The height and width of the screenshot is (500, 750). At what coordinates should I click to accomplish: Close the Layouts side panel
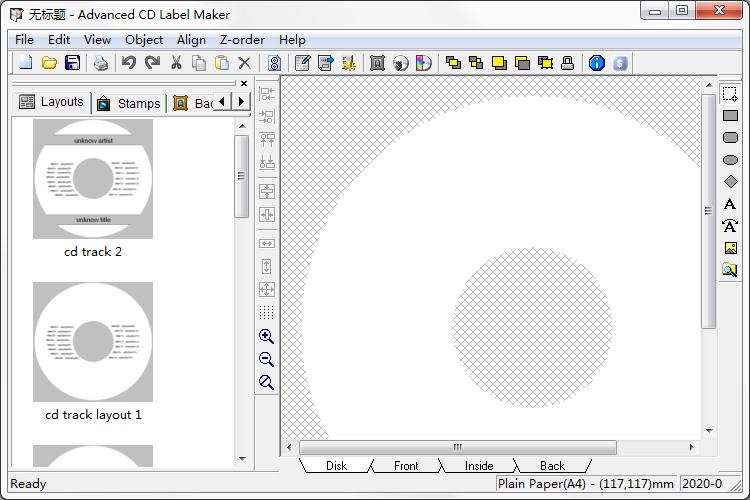tap(243, 84)
